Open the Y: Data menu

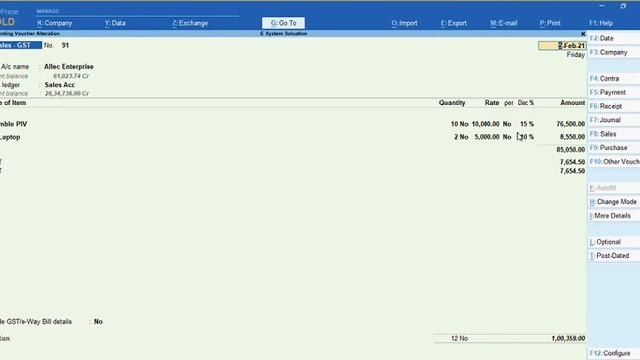pos(115,23)
